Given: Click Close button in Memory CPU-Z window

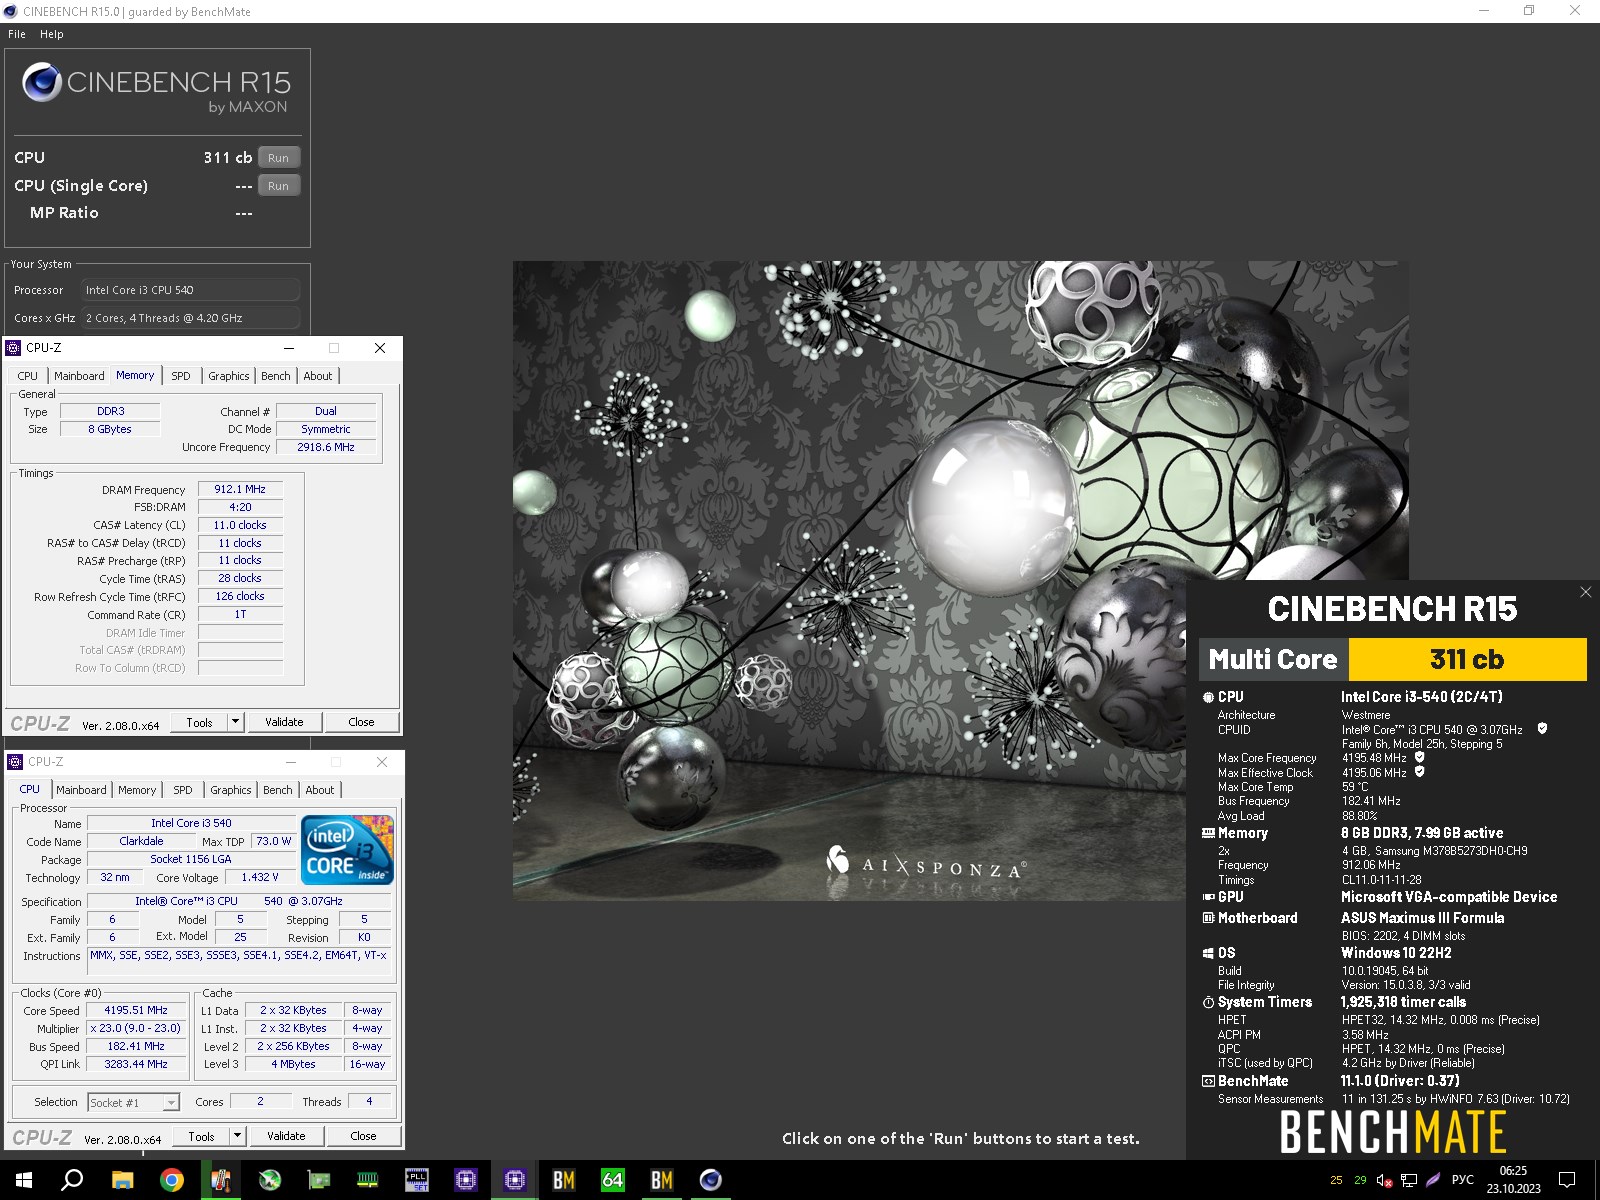Looking at the screenshot, I should pos(361,722).
